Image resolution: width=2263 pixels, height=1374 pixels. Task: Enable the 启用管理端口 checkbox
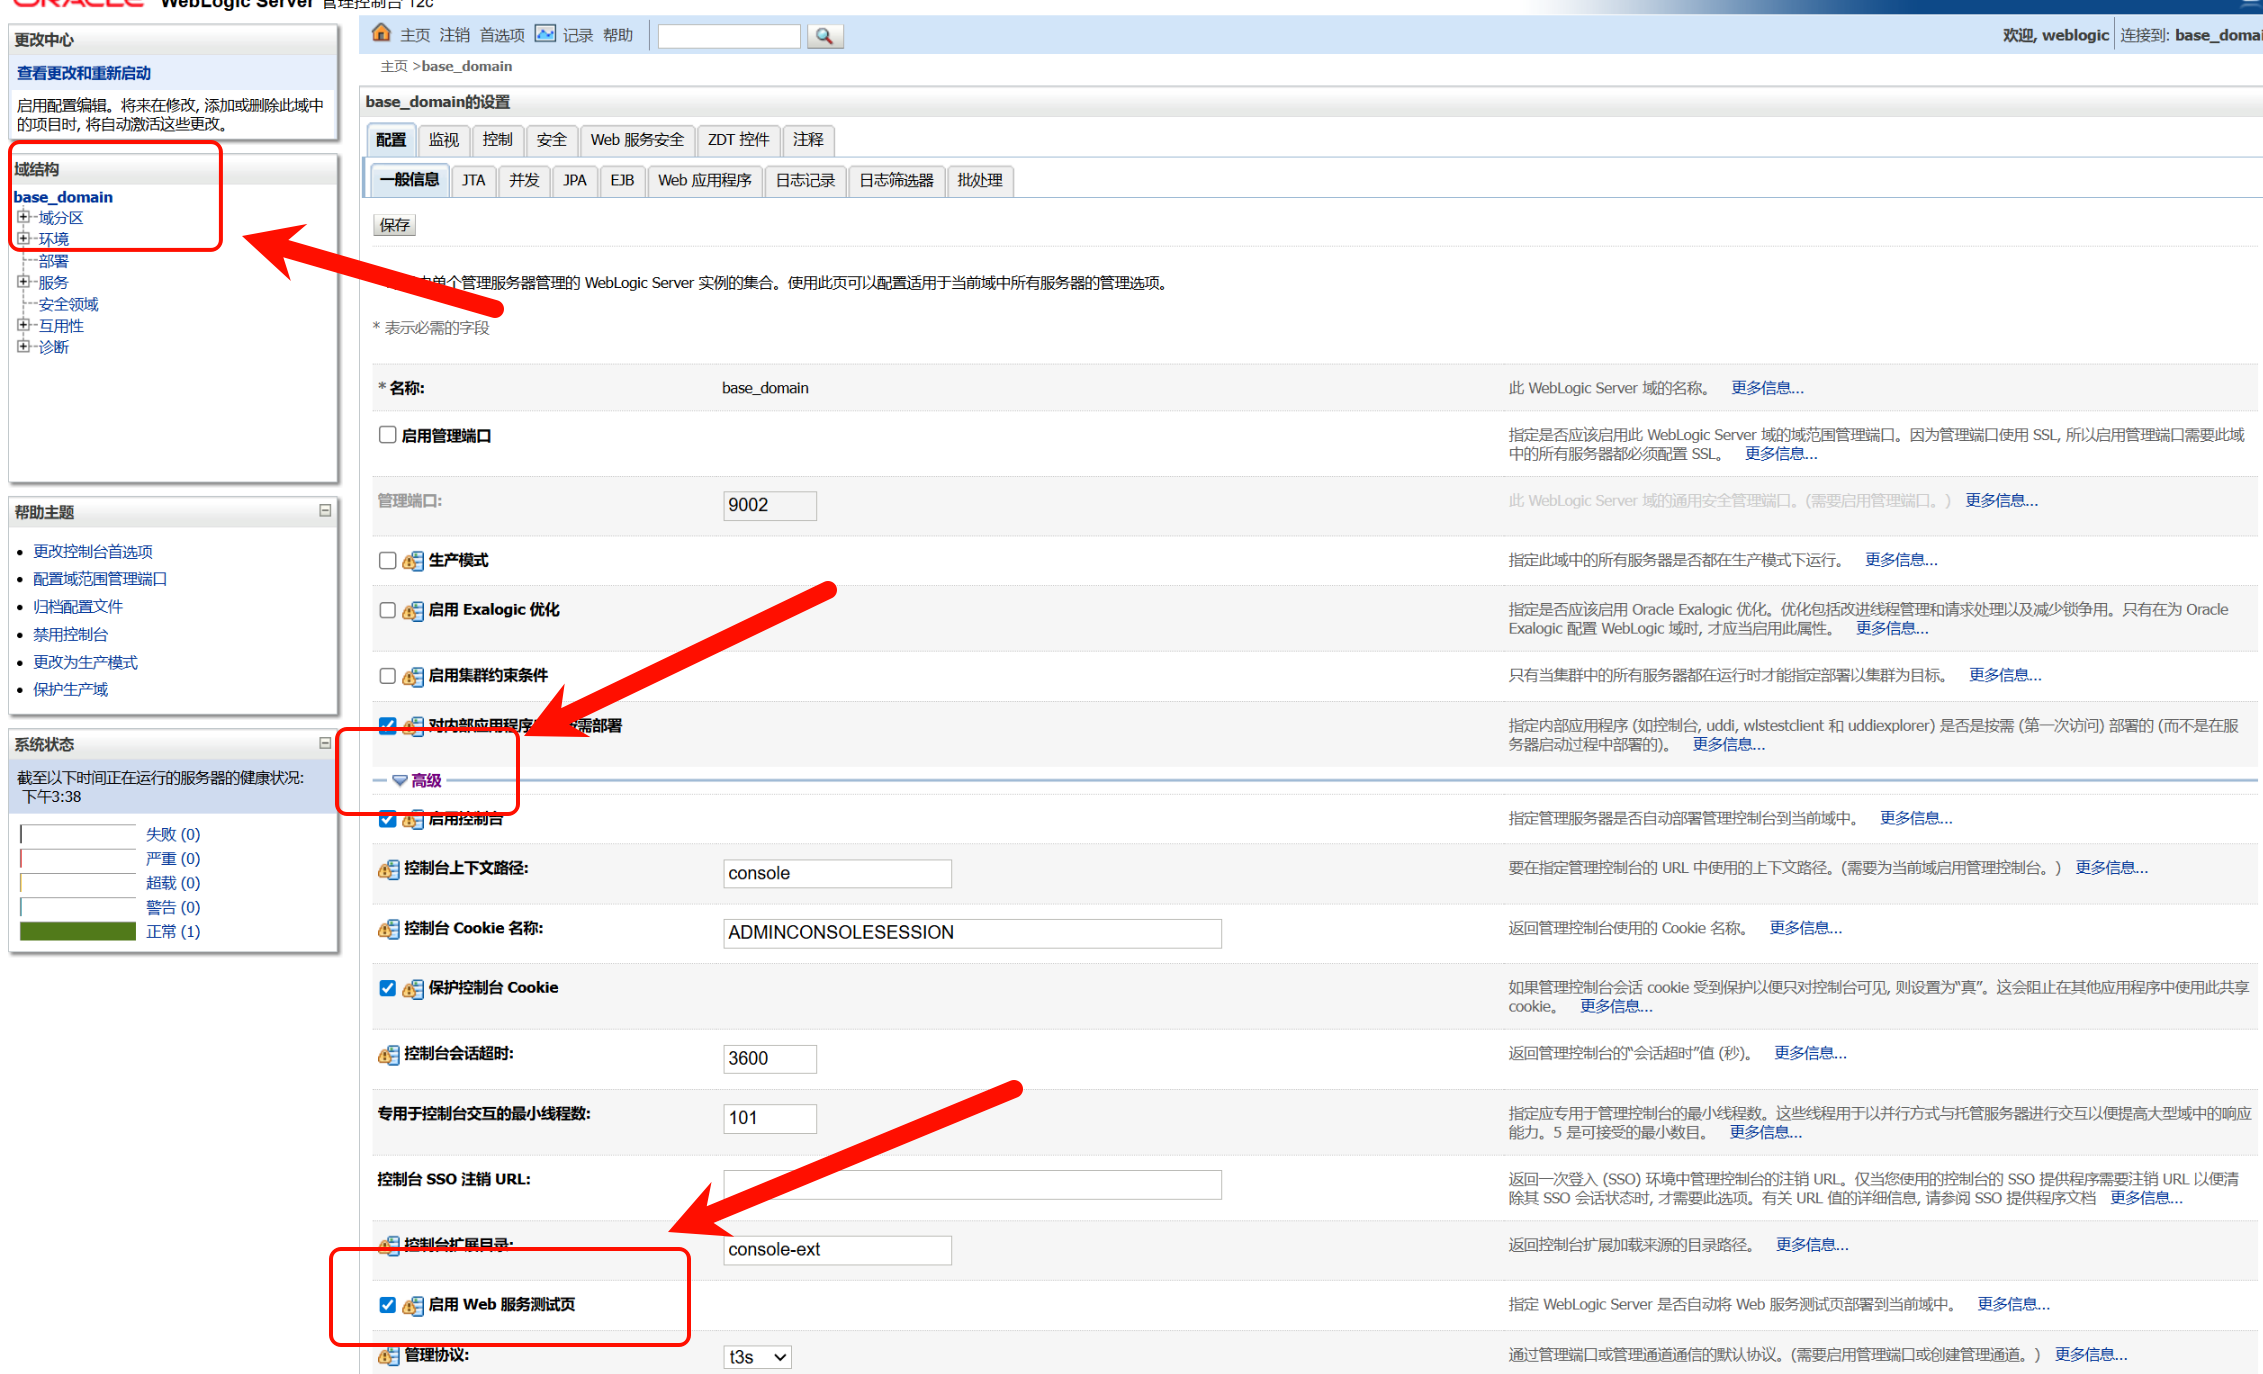point(387,435)
